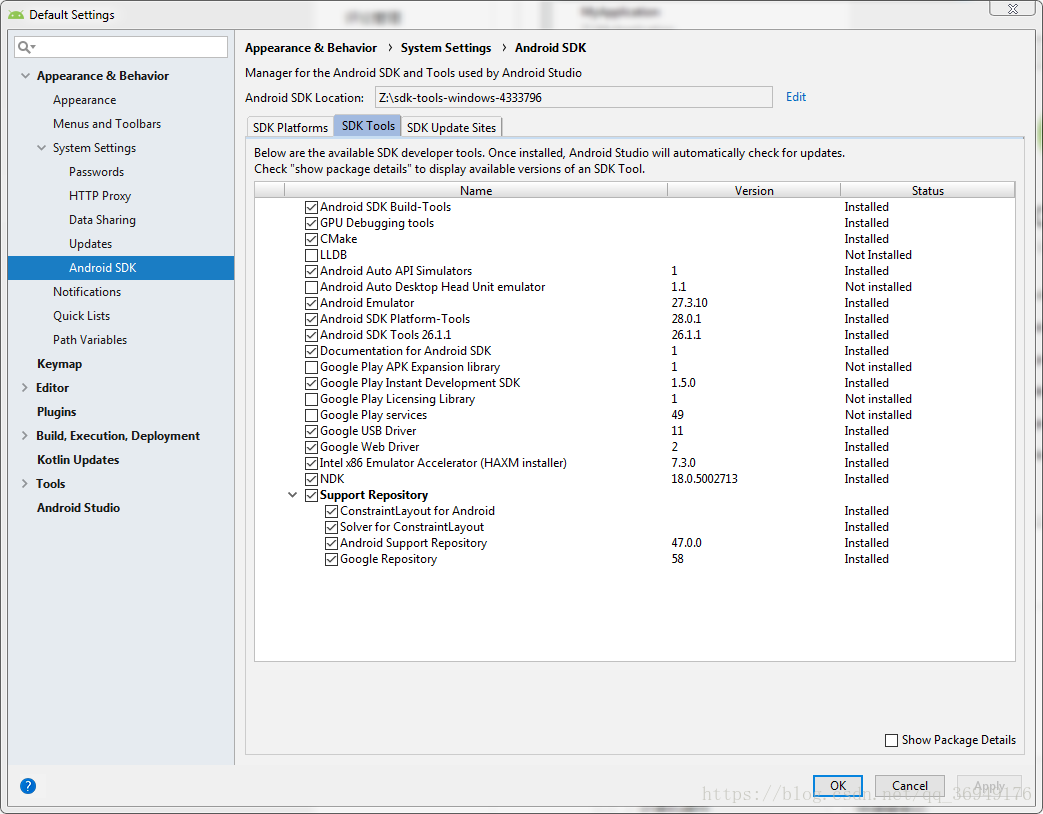Open Appearance settings page
Image resolution: width=1043 pixels, height=814 pixels.
click(84, 100)
